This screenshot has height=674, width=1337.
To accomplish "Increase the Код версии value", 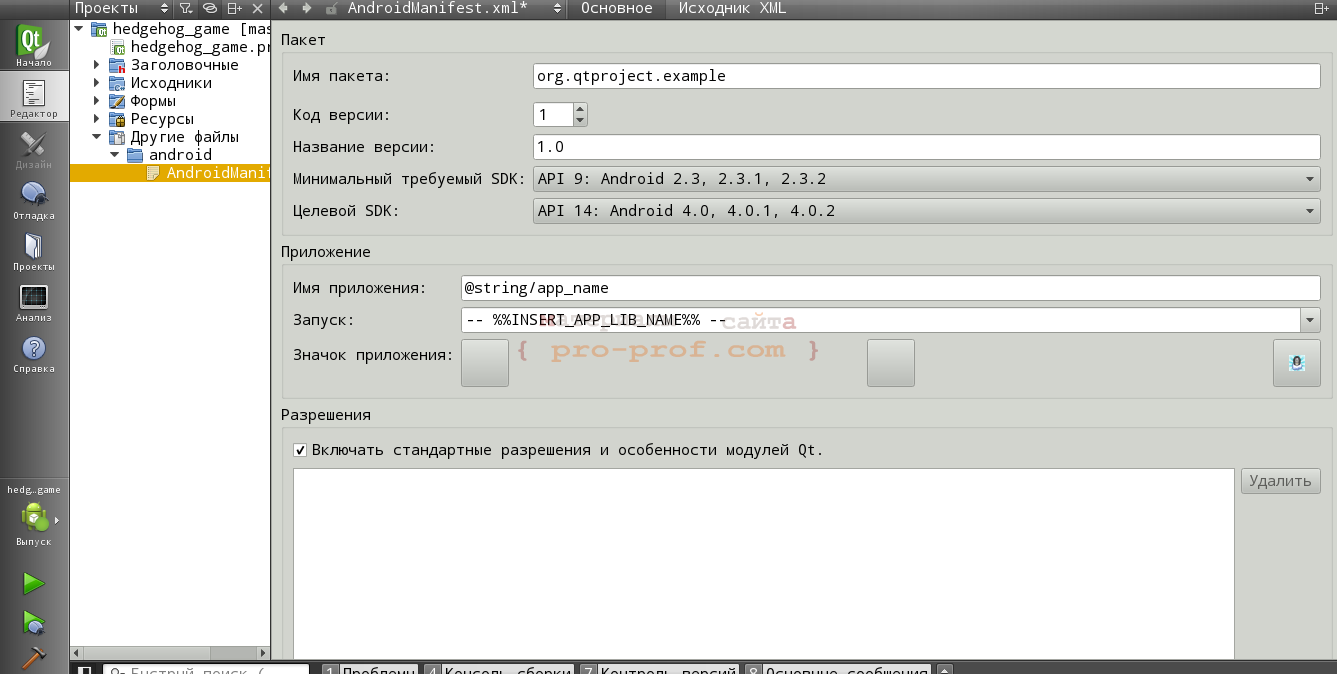I will 580,109.
